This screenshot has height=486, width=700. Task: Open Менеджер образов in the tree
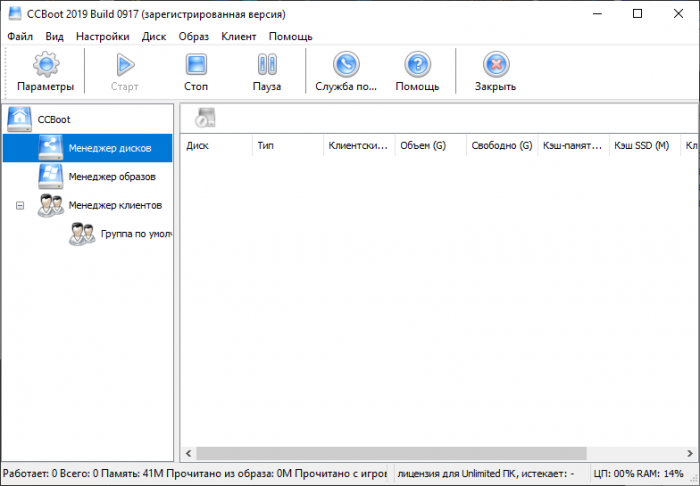tap(112, 176)
